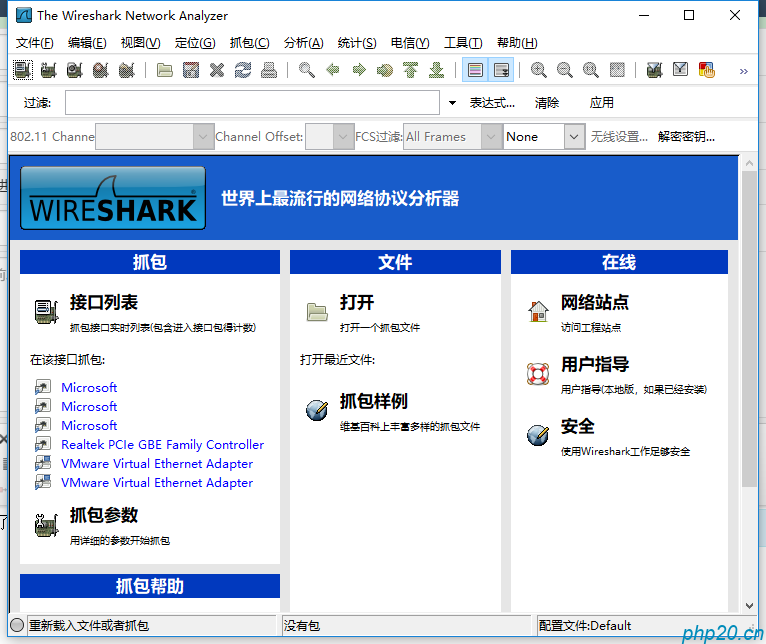Image resolution: width=766 pixels, height=644 pixels.
Task: Open the 安全 security page link
Action: pos(577,427)
